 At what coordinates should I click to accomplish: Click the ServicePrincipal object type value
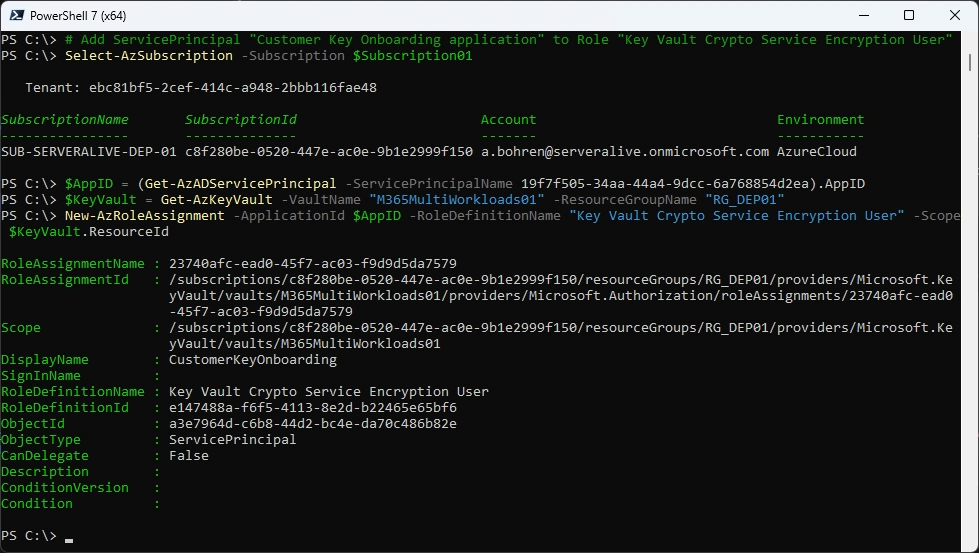233,439
